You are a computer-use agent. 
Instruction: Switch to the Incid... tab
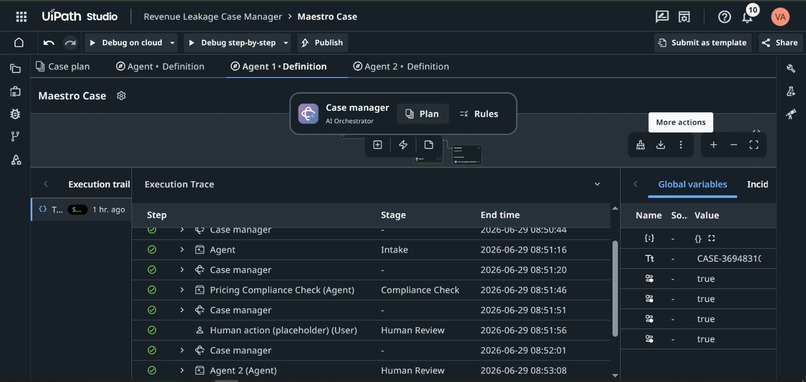[758, 184]
